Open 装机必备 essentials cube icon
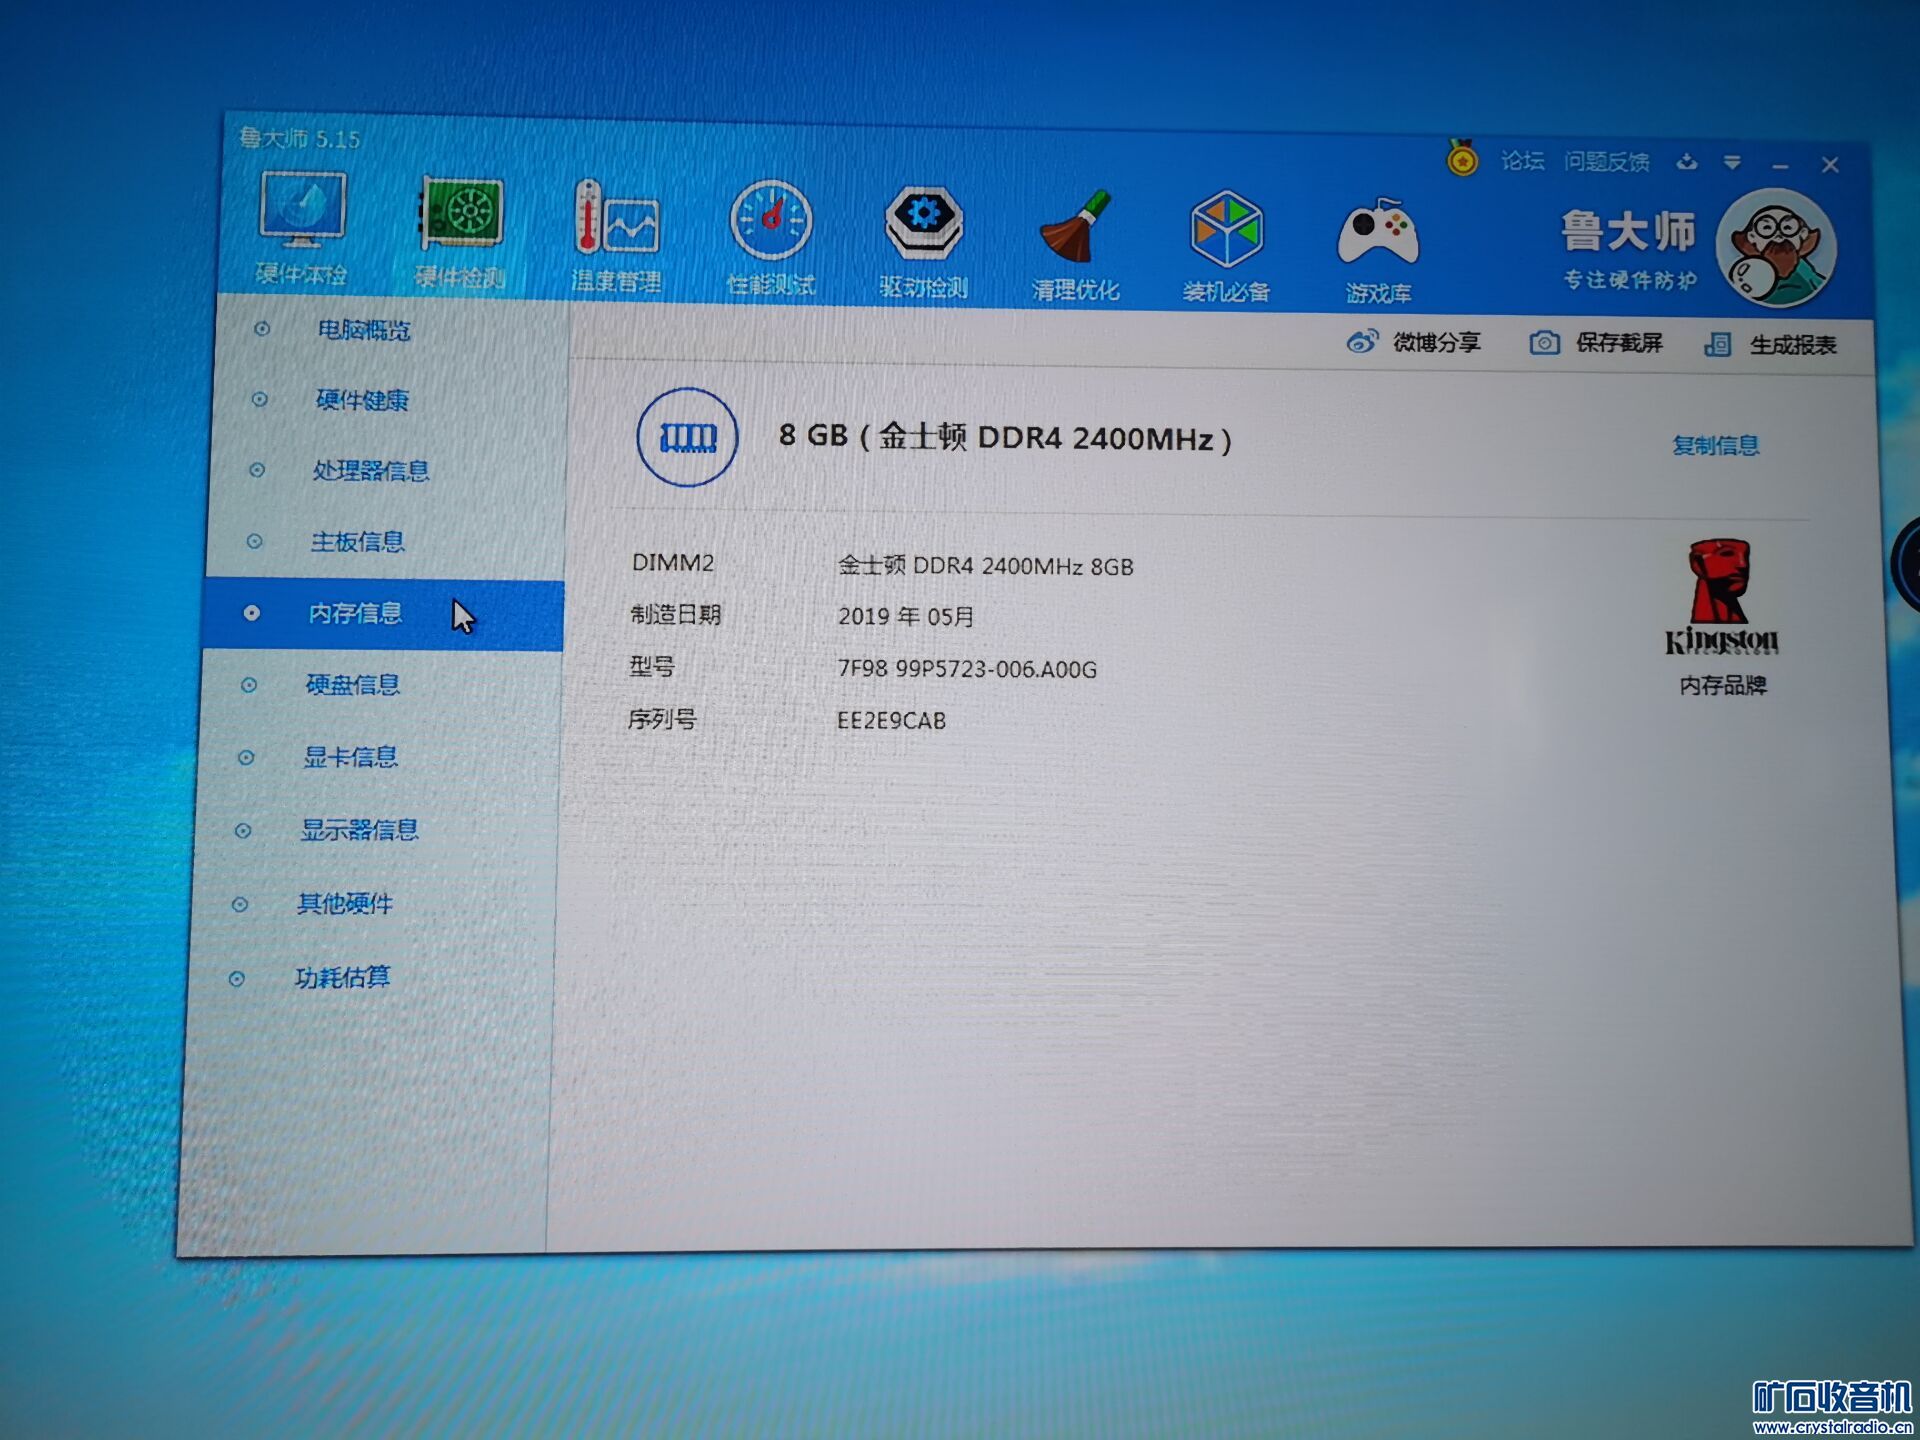Screen dimensions: 1920x1440 [x=1227, y=248]
